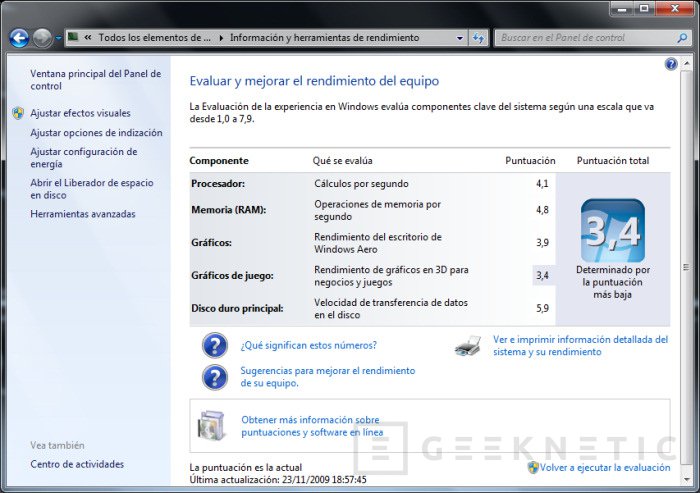The width and height of the screenshot is (700, 493).
Task: Select the 'Gráficos de juego:' row label
Action: click(232, 276)
